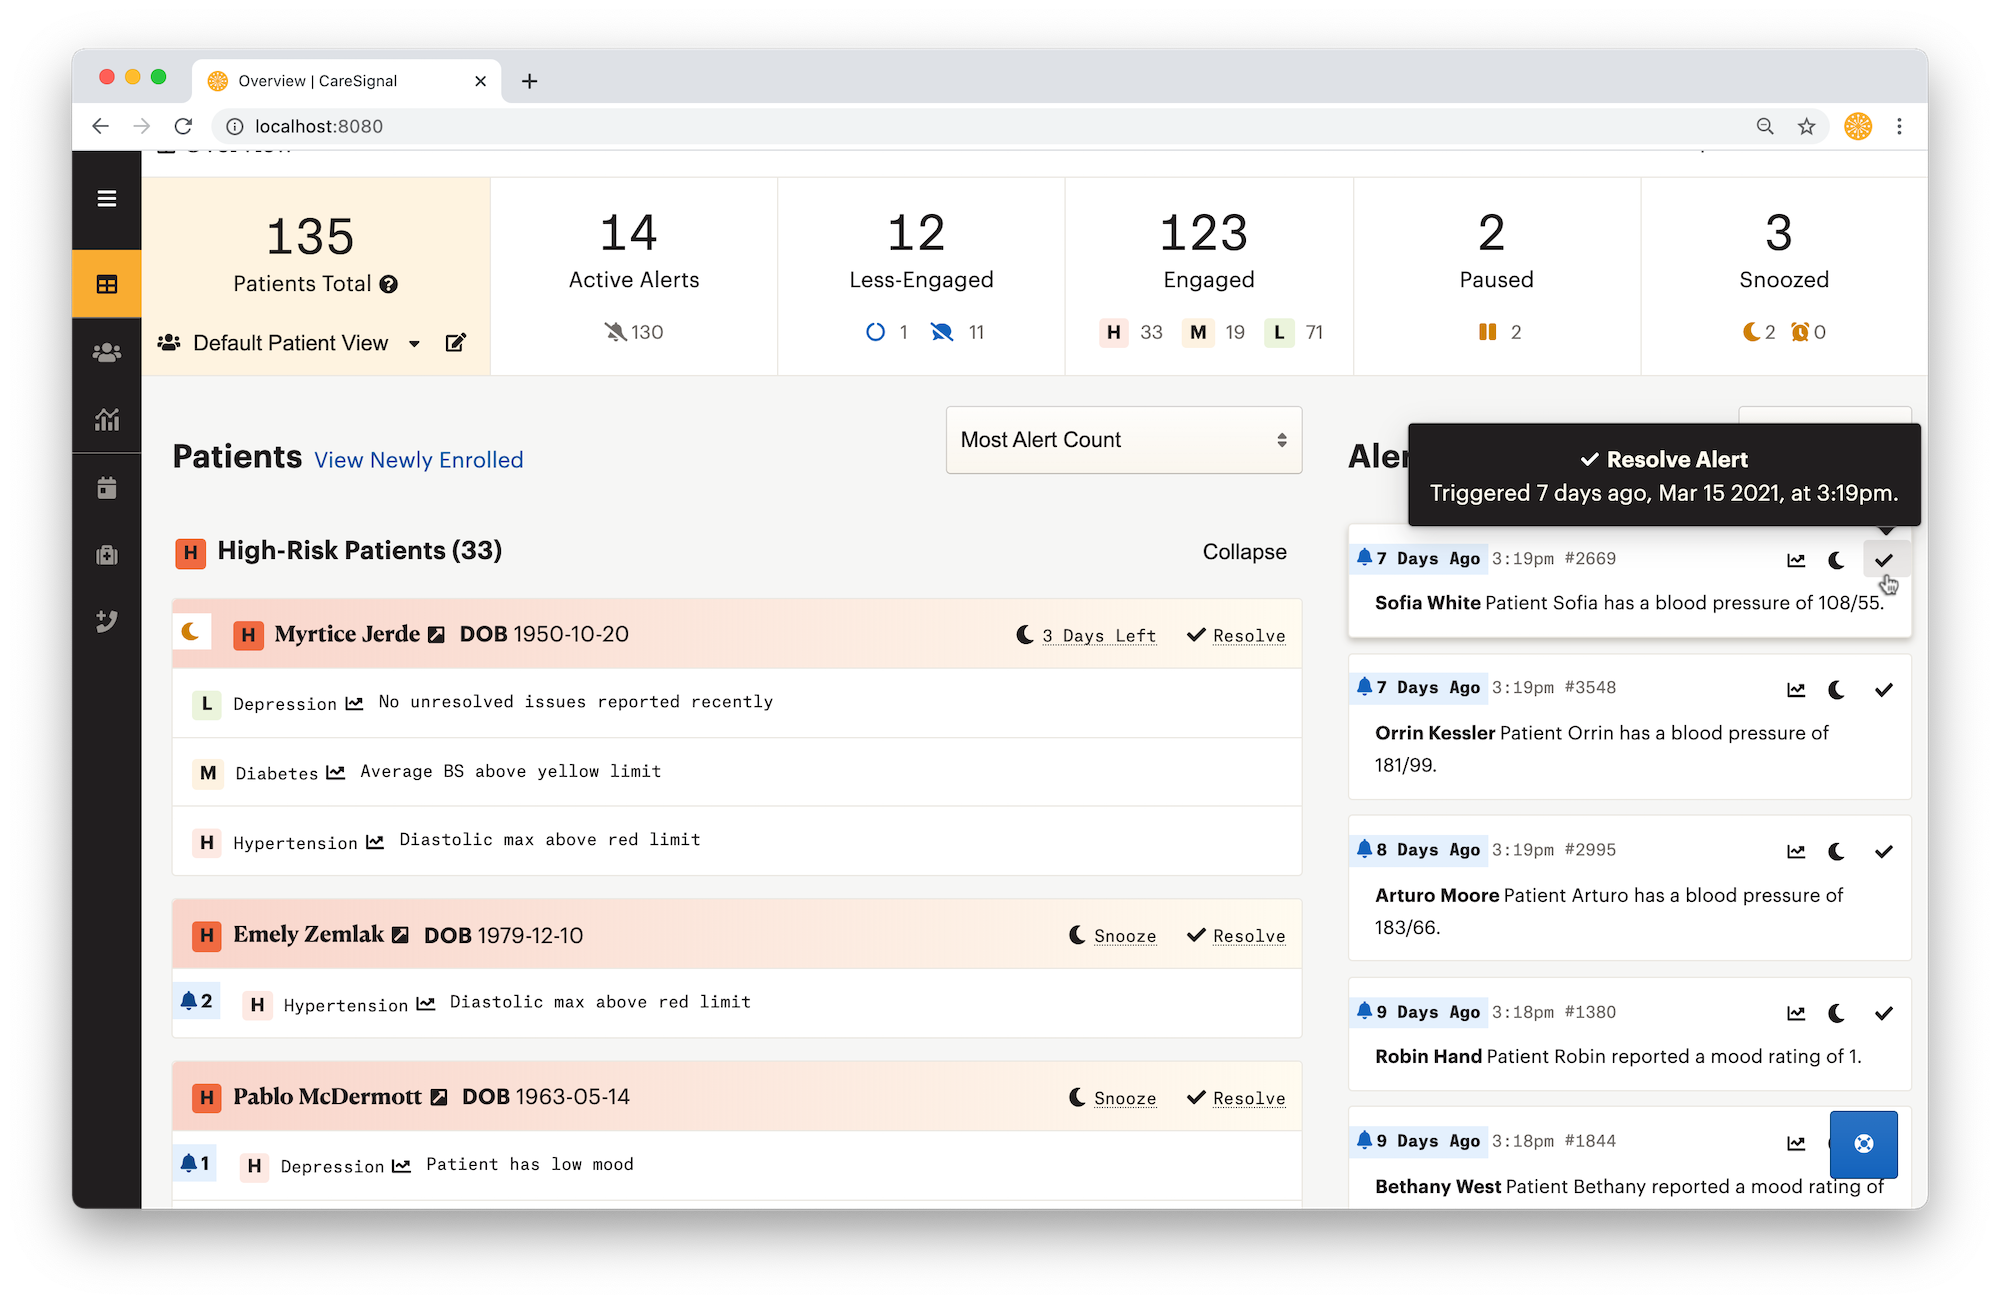This screenshot has height=1304, width=2000.
Task: Snooze Emely Zemlak
Action: (1112, 936)
